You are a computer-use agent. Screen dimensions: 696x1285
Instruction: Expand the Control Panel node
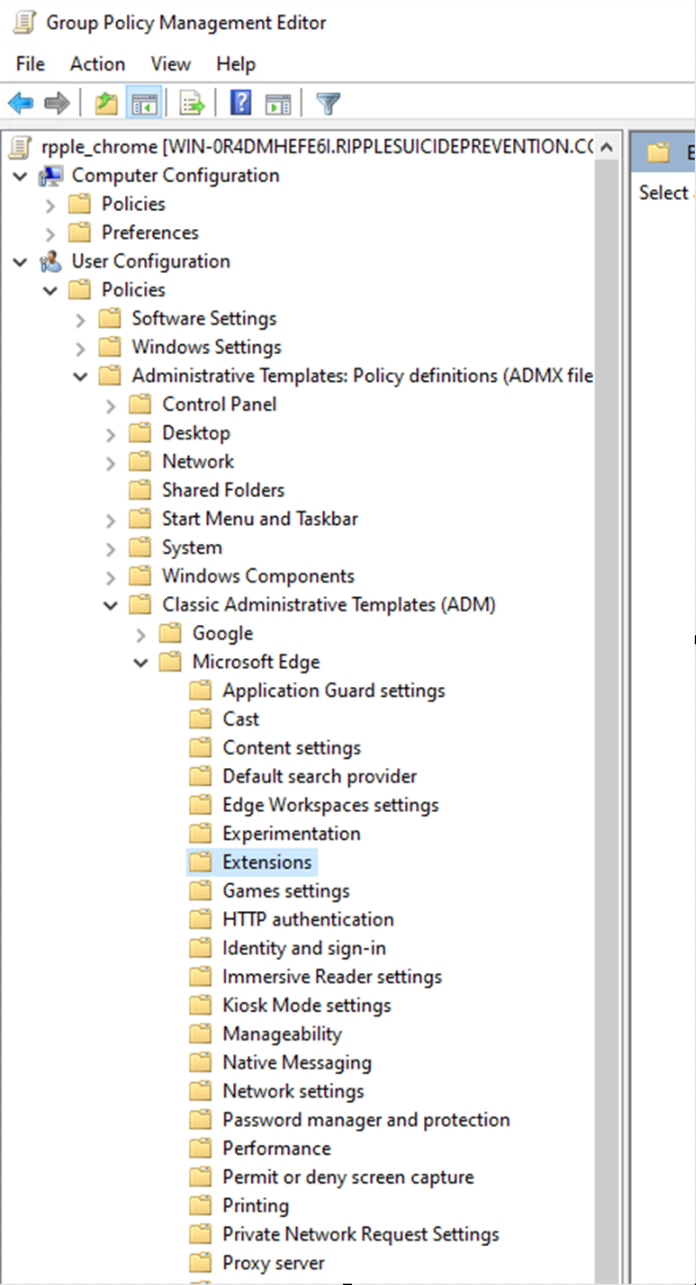[x=111, y=405]
